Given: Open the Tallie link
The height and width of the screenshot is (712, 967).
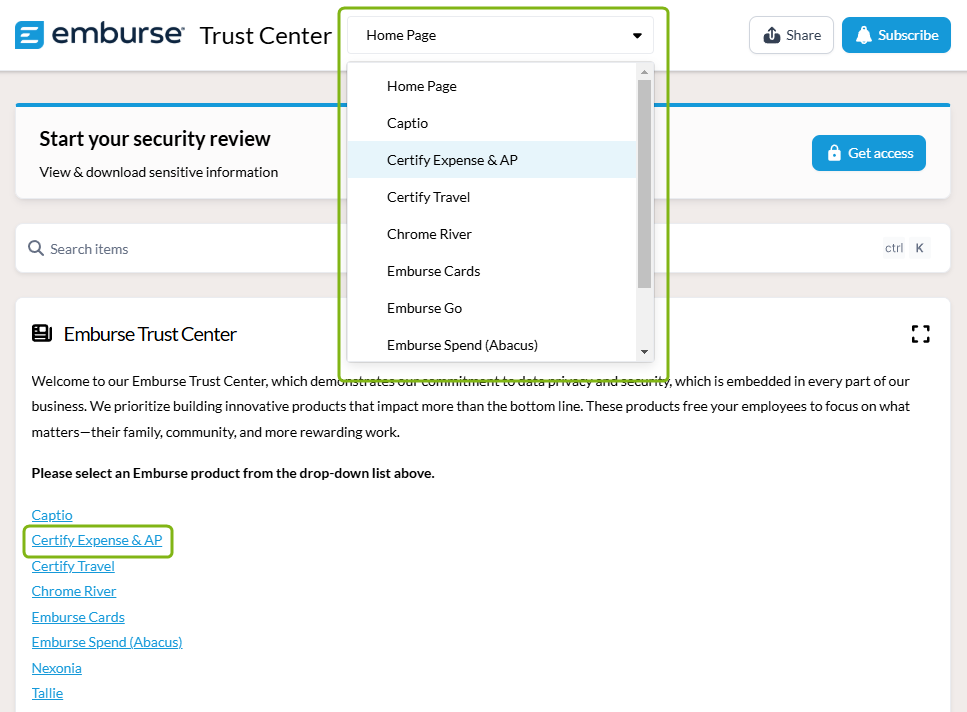Looking at the screenshot, I should coord(47,694).
